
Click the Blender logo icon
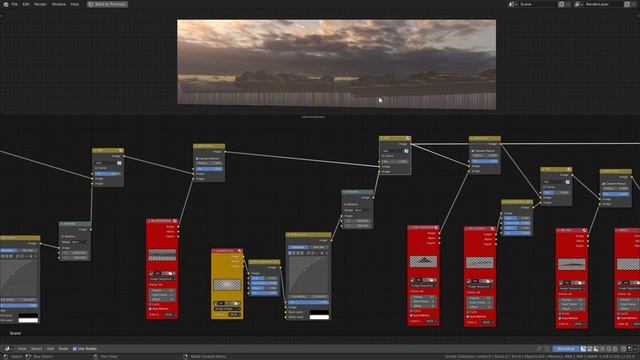(6, 4)
